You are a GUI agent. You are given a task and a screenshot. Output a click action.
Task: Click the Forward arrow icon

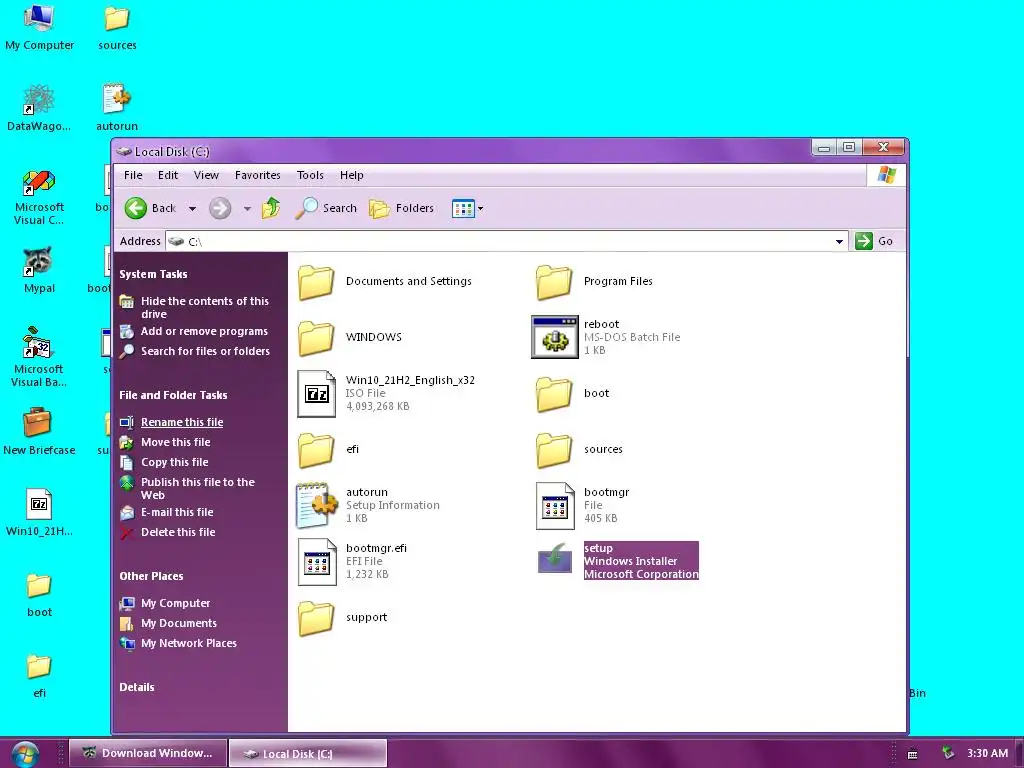click(x=220, y=208)
